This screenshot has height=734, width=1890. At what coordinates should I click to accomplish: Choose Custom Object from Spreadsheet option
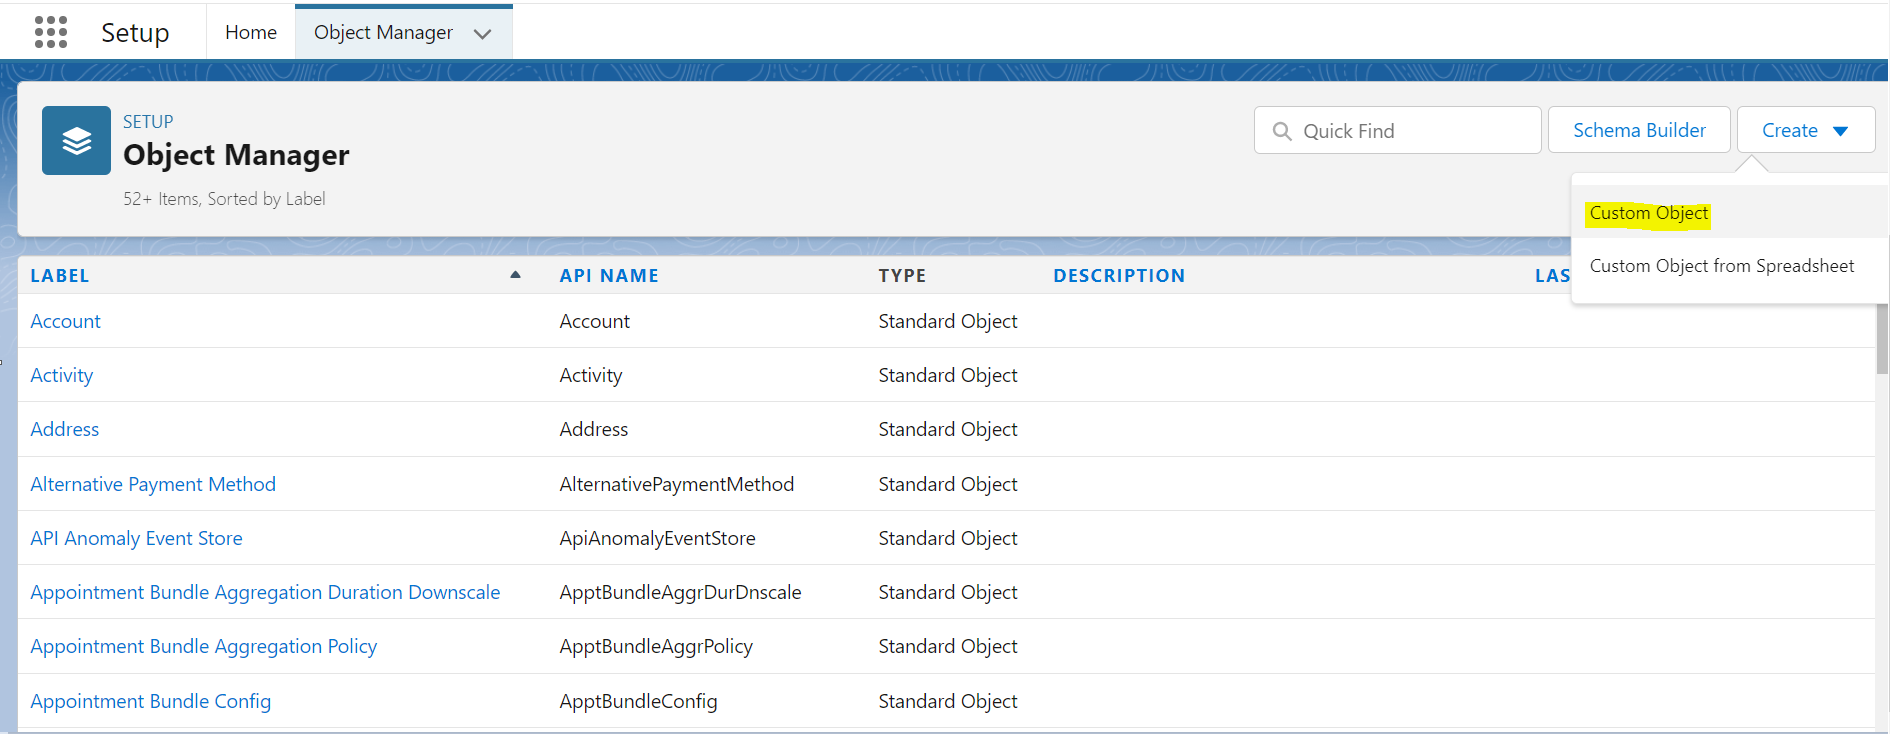pyautogui.click(x=1721, y=266)
